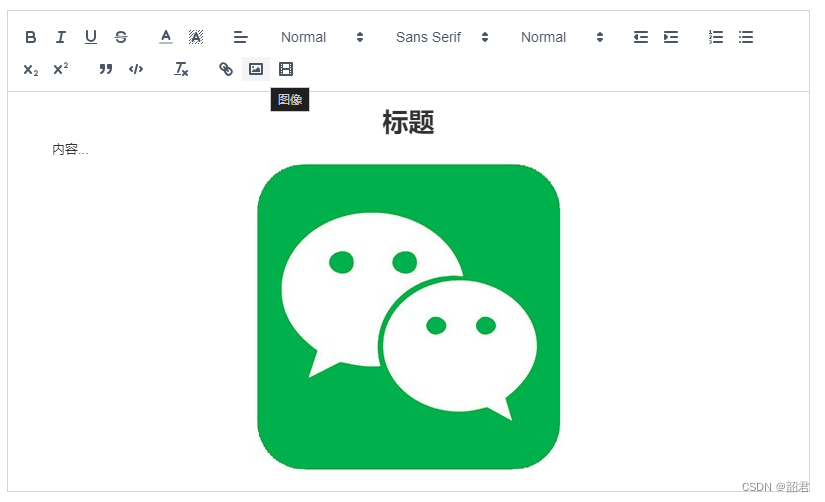Open the Sans Serif font dropdown
Viewport: 825px width, 502px height.
click(442, 37)
